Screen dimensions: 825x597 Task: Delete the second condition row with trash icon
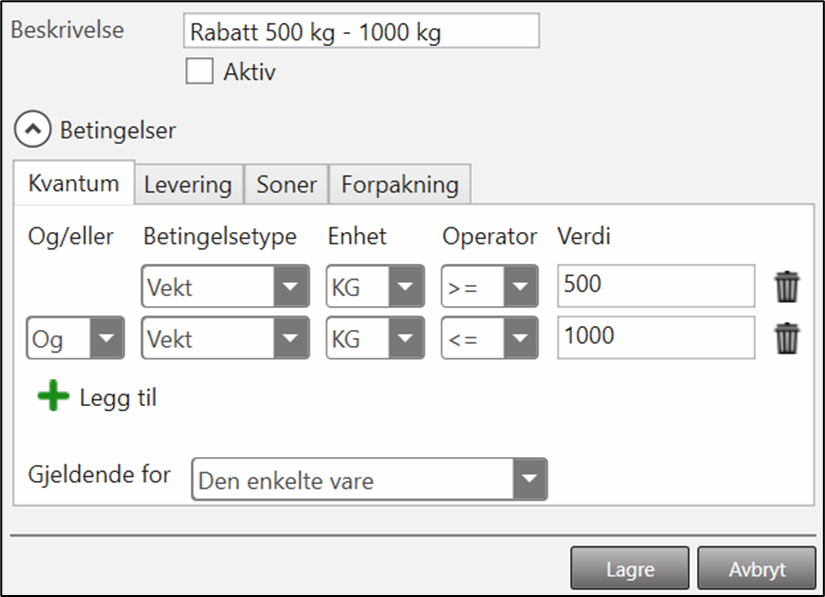coord(788,339)
